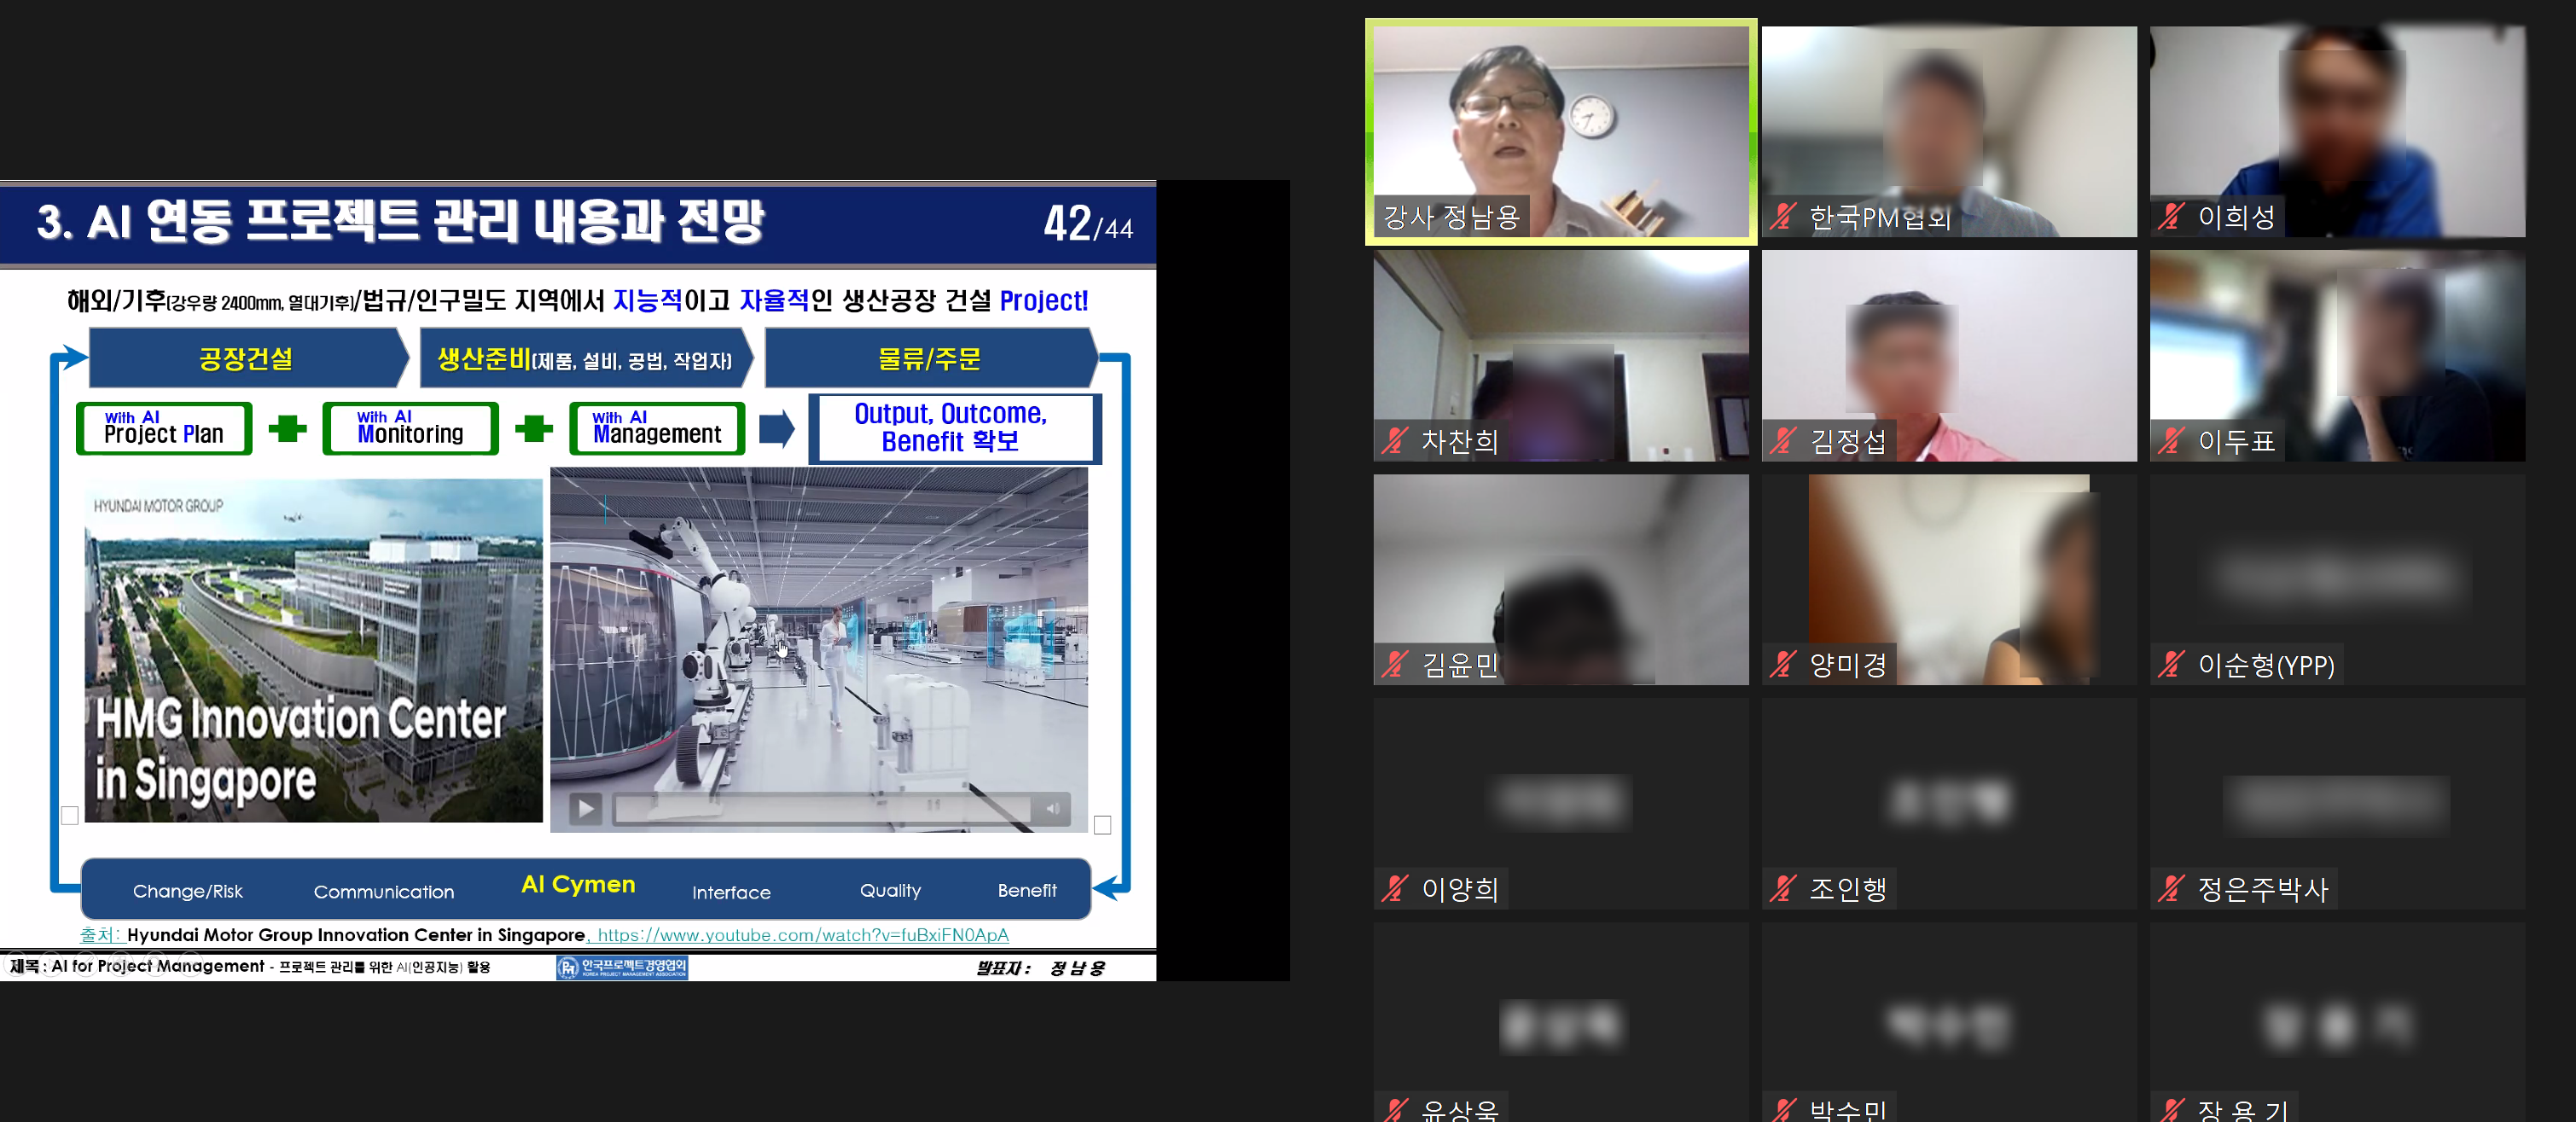This screenshot has height=1122, width=2576.
Task: Click the AI Cymen label
Action: tap(578, 884)
